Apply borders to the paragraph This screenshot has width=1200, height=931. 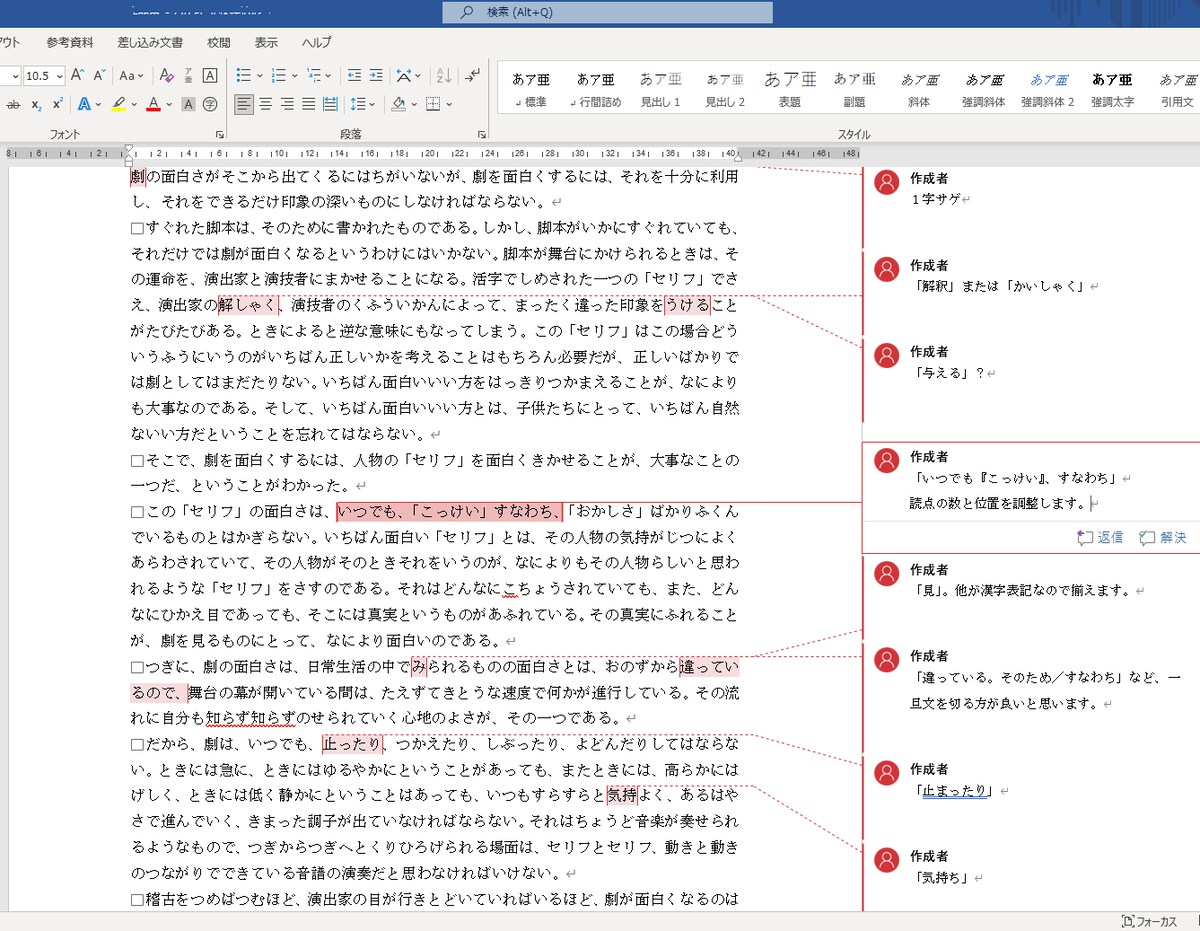[433, 104]
